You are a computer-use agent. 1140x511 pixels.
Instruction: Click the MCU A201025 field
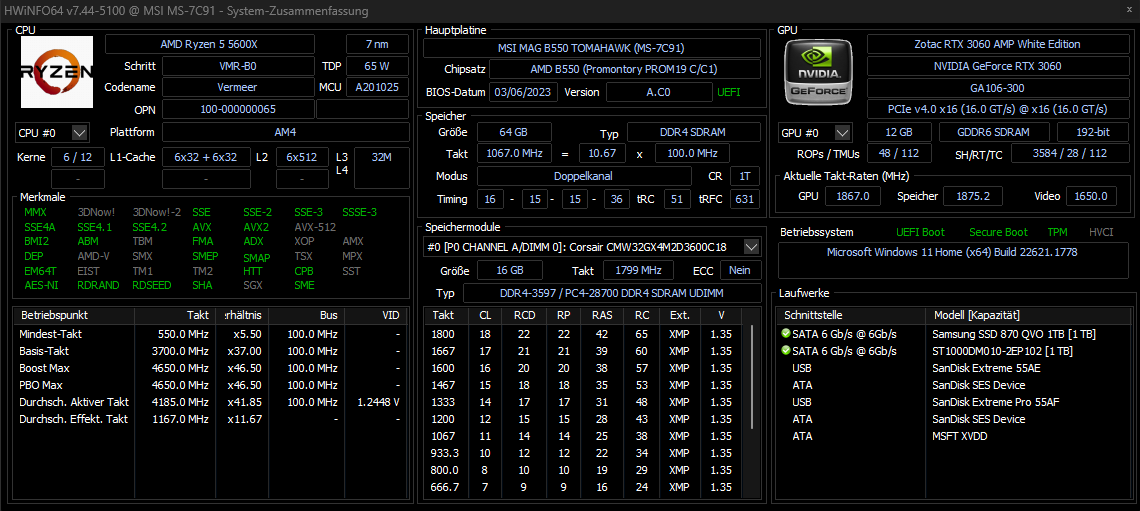pos(377,87)
